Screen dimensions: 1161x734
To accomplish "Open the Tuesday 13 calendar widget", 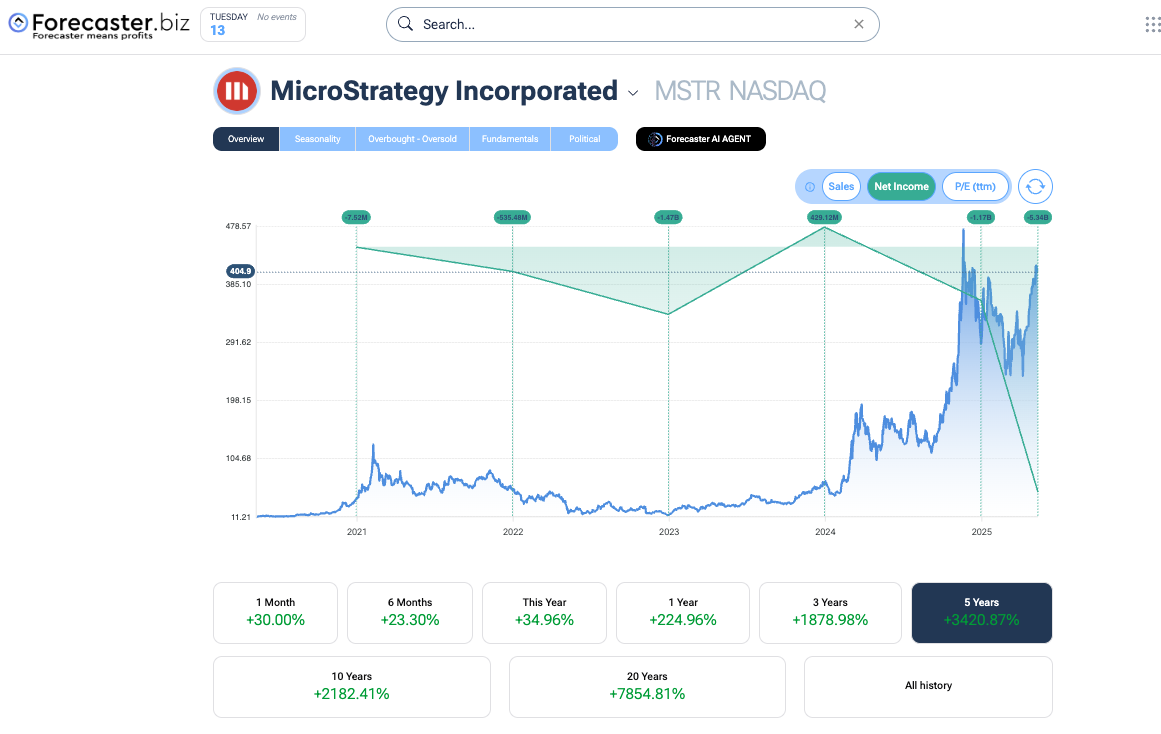I will click(x=253, y=25).
